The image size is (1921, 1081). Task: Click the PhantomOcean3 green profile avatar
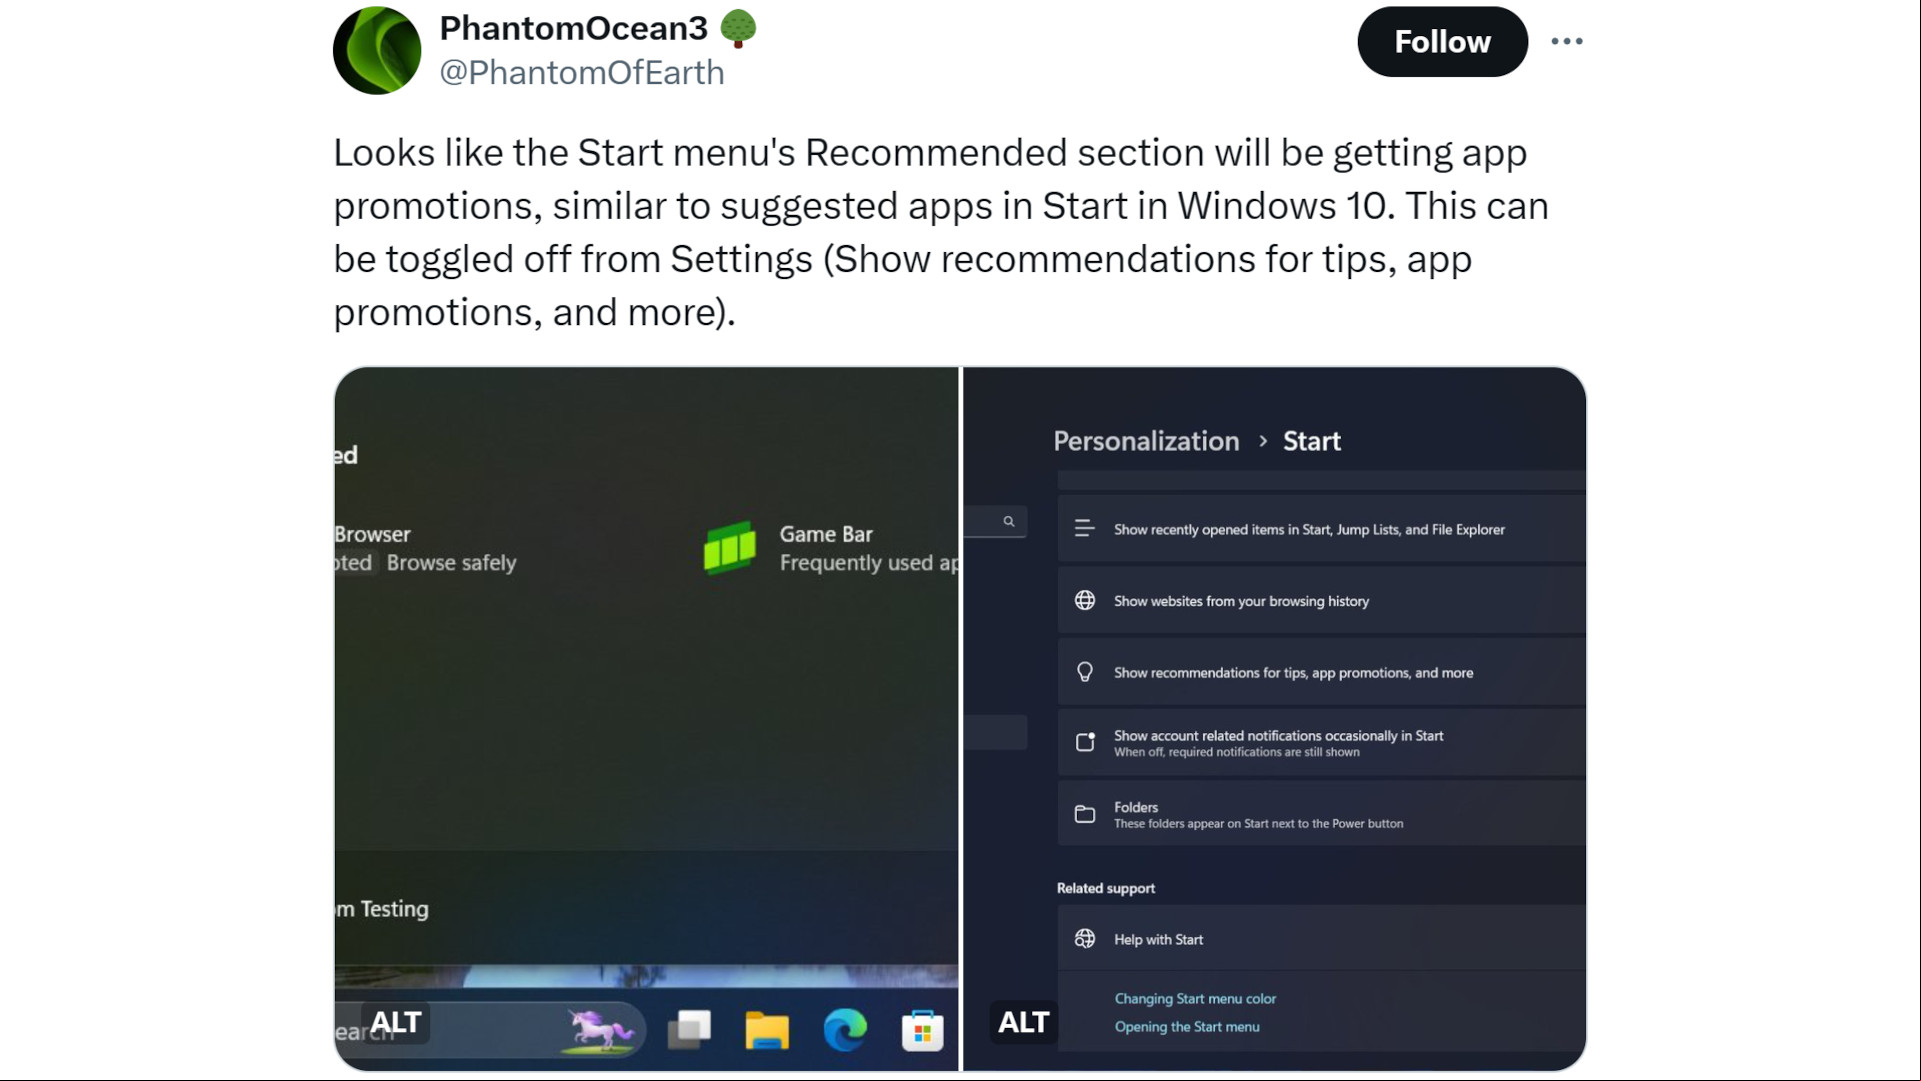(x=377, y=50)
